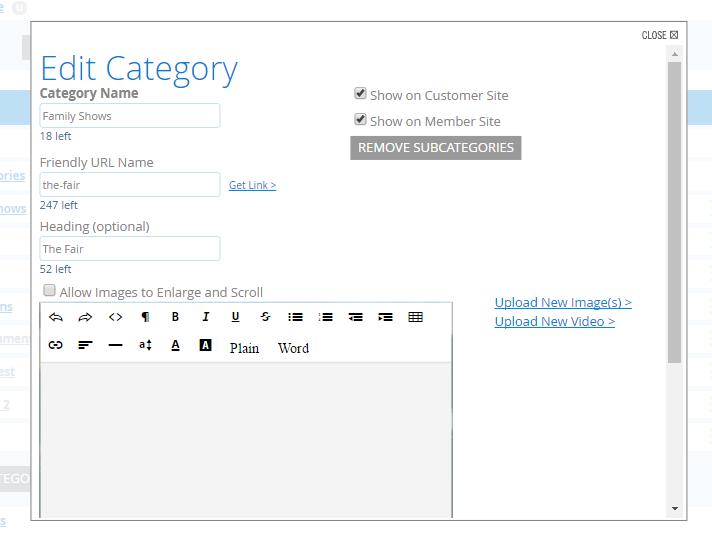
Task: Open the font color icon
Action: 175,345
